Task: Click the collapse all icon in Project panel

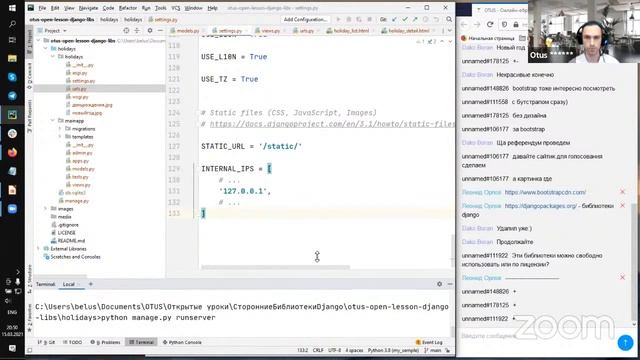Action: click(137, 31)
